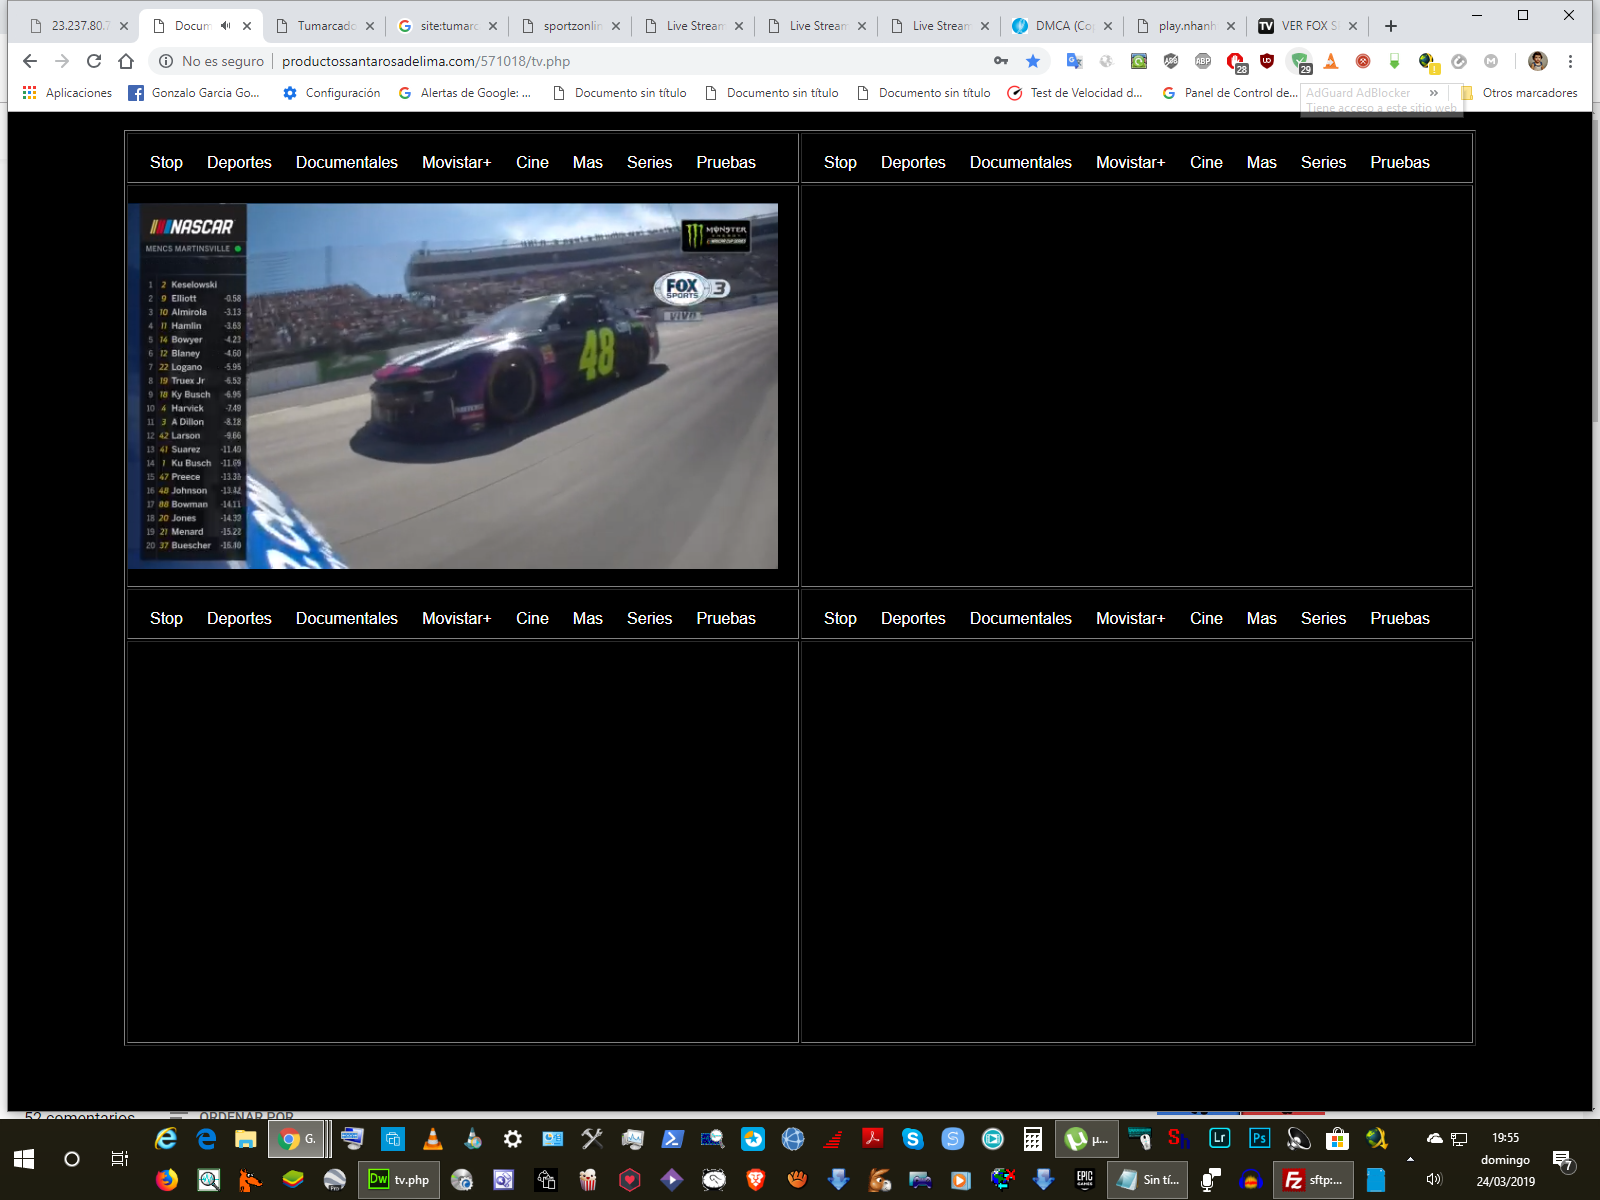
Task: Open the saved passwords key icon
Action: tap(1001, 61)
